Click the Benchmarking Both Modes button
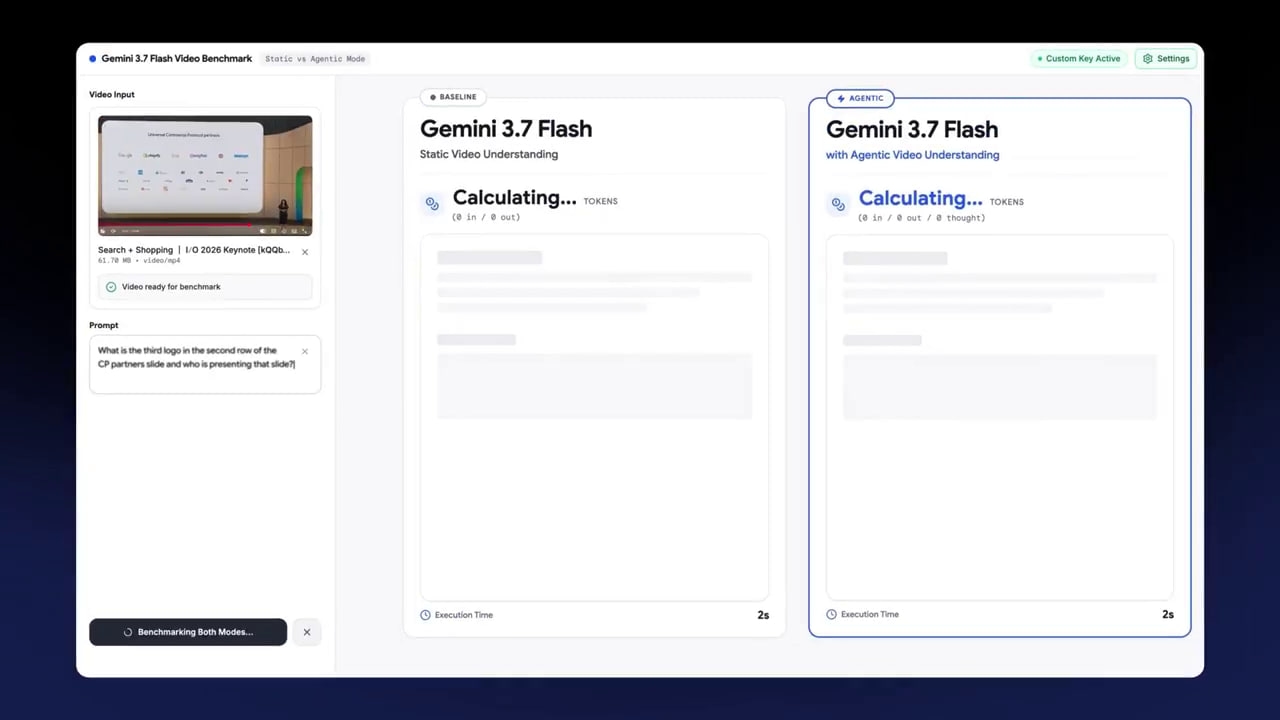The height and width of the screenshot is (720, 1280). (188, 632)
